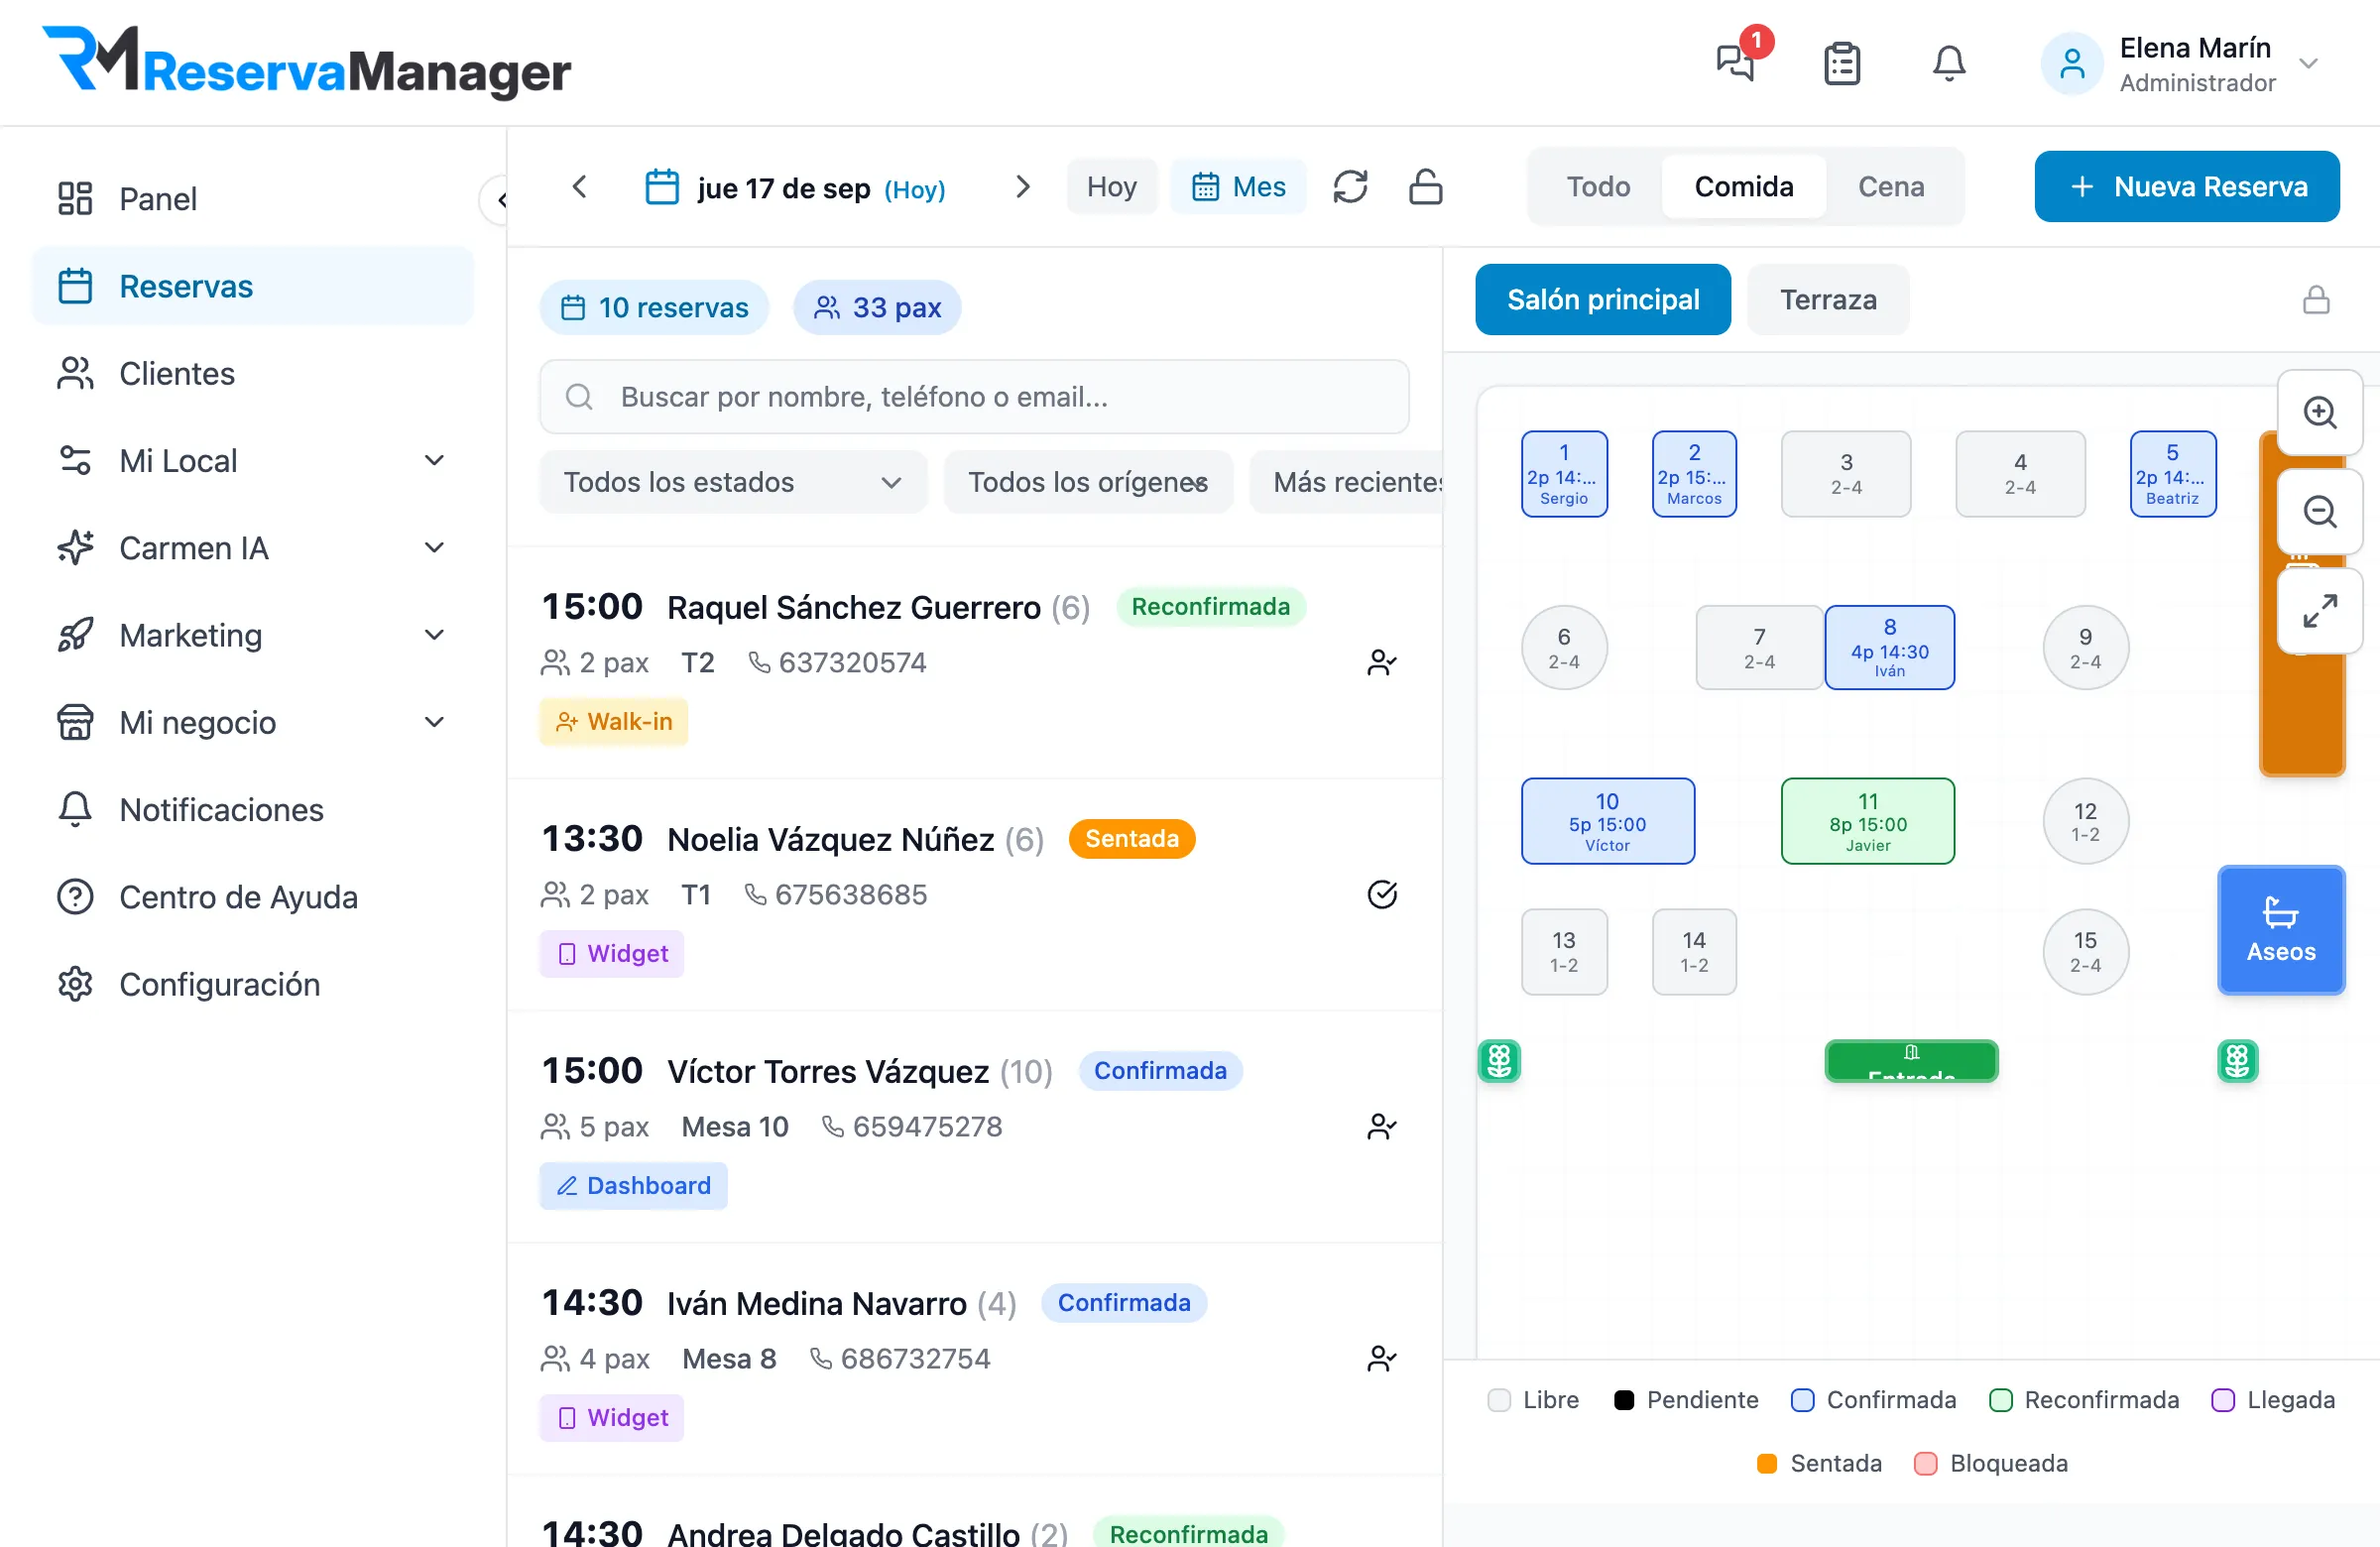Click the notification bell in top bar
Screen dimensions: 2380x1547
point(1949,63)
